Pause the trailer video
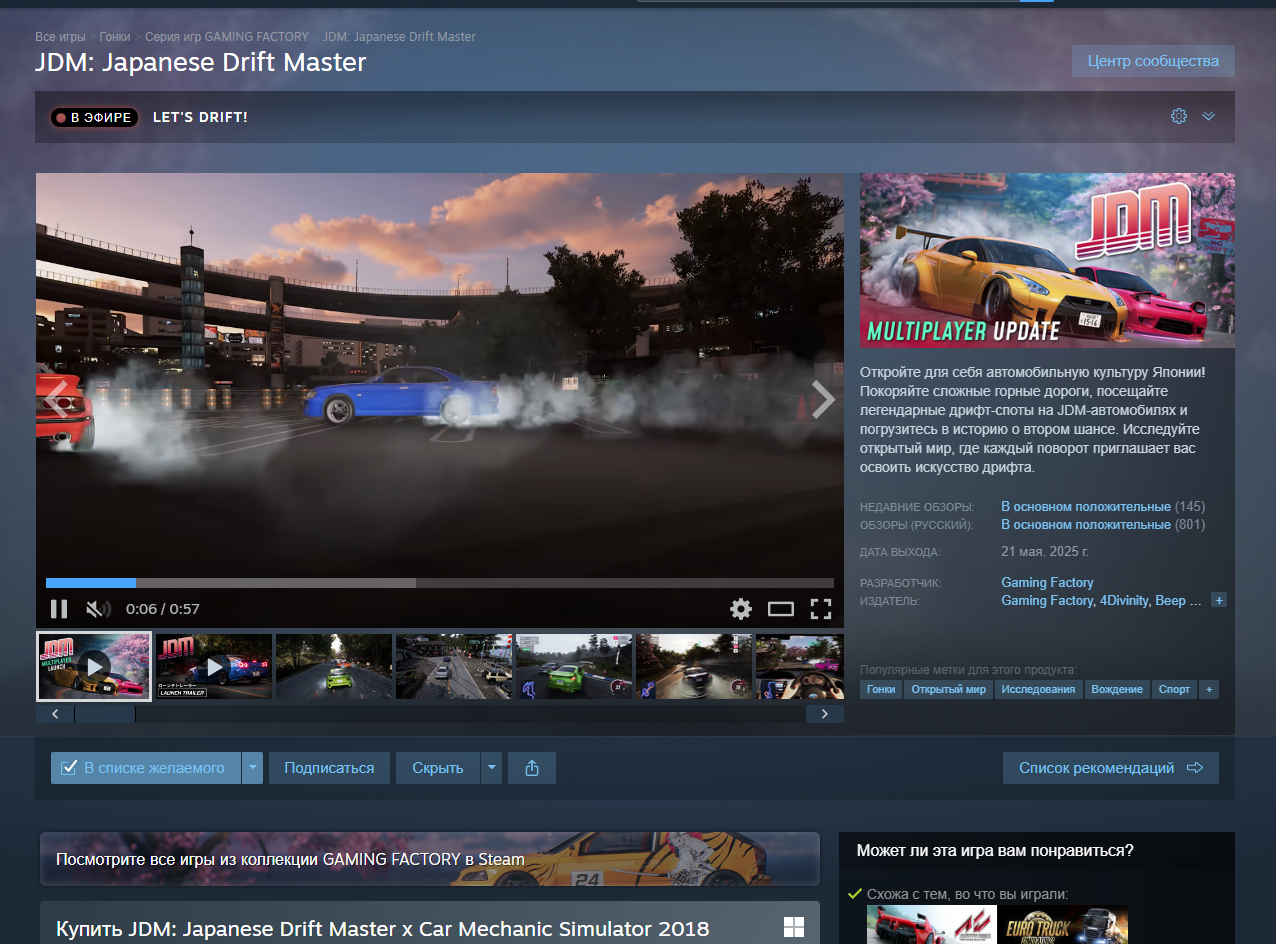Viewport: 1276px width, 944px height. pyautogui.click(x=59, y=608)
